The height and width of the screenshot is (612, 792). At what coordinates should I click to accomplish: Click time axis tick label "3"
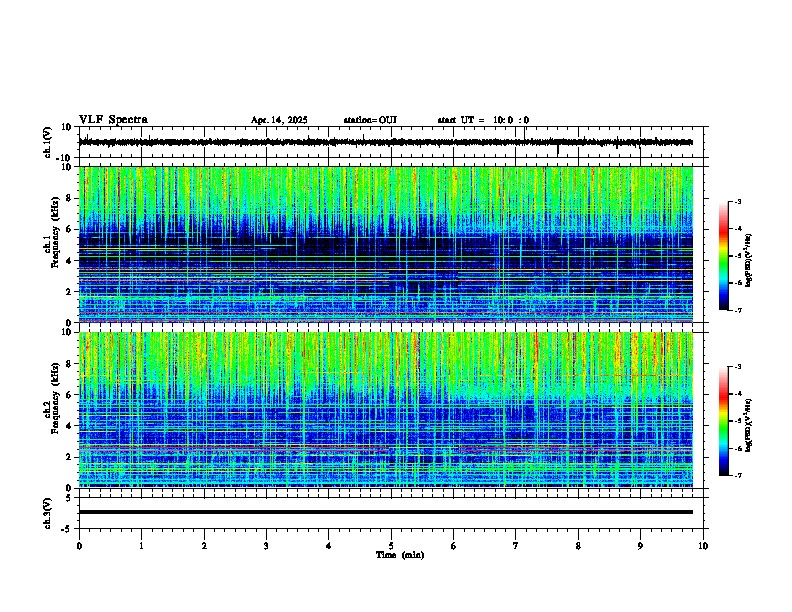[266, 546]
